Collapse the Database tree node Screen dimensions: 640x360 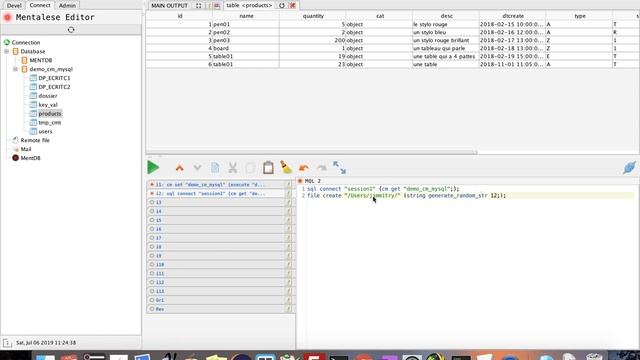pyautogui.click(x=7, y=51)
